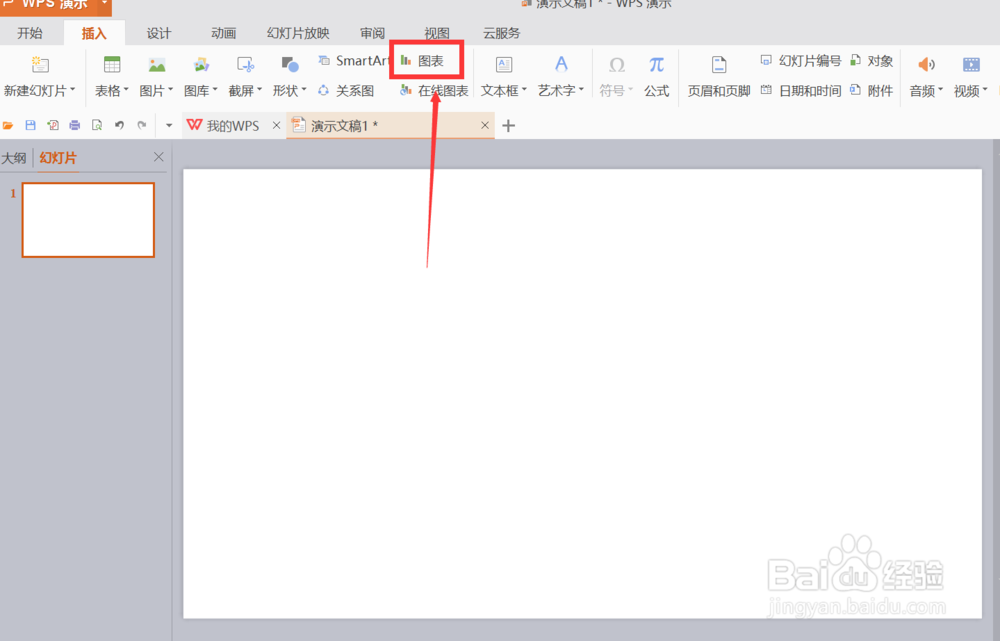The height and width of the screenshot is (641, 1000).
Task: Expand the 形状 dropdown arrow
Action: tap(304, 90)
